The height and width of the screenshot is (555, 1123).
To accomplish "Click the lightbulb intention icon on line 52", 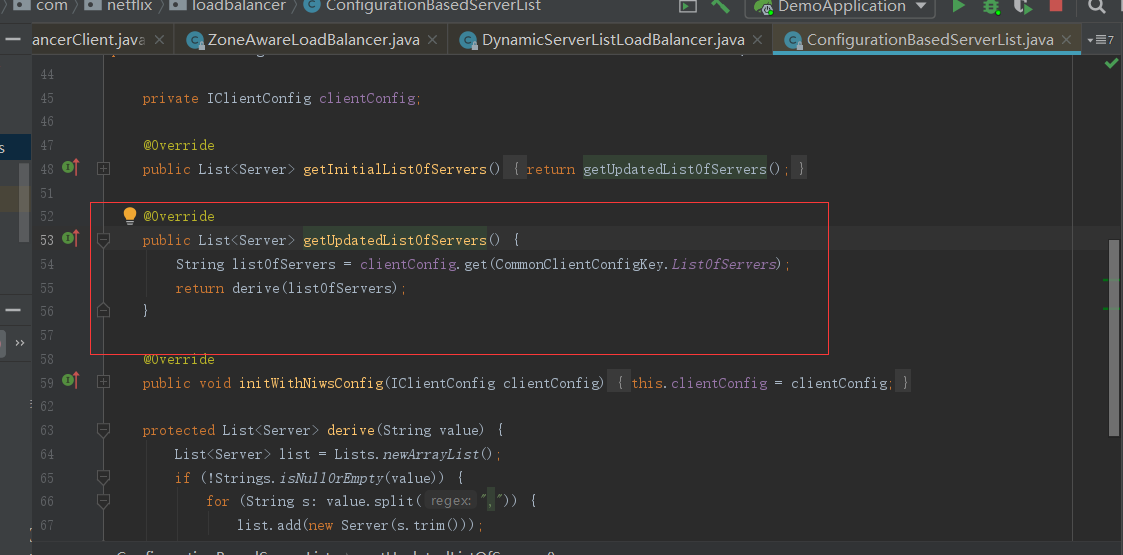I will point(130,216).
